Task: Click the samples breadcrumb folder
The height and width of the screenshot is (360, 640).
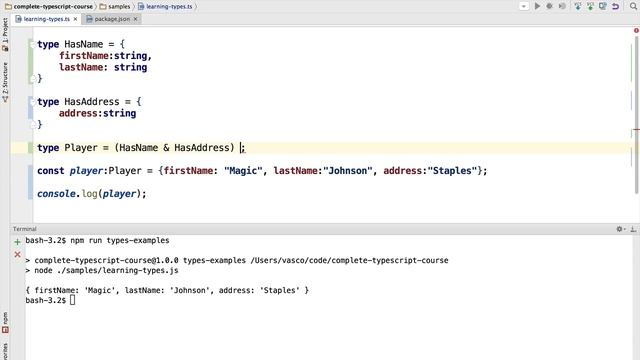Action: pyautogui.click(x=115, y=6)
